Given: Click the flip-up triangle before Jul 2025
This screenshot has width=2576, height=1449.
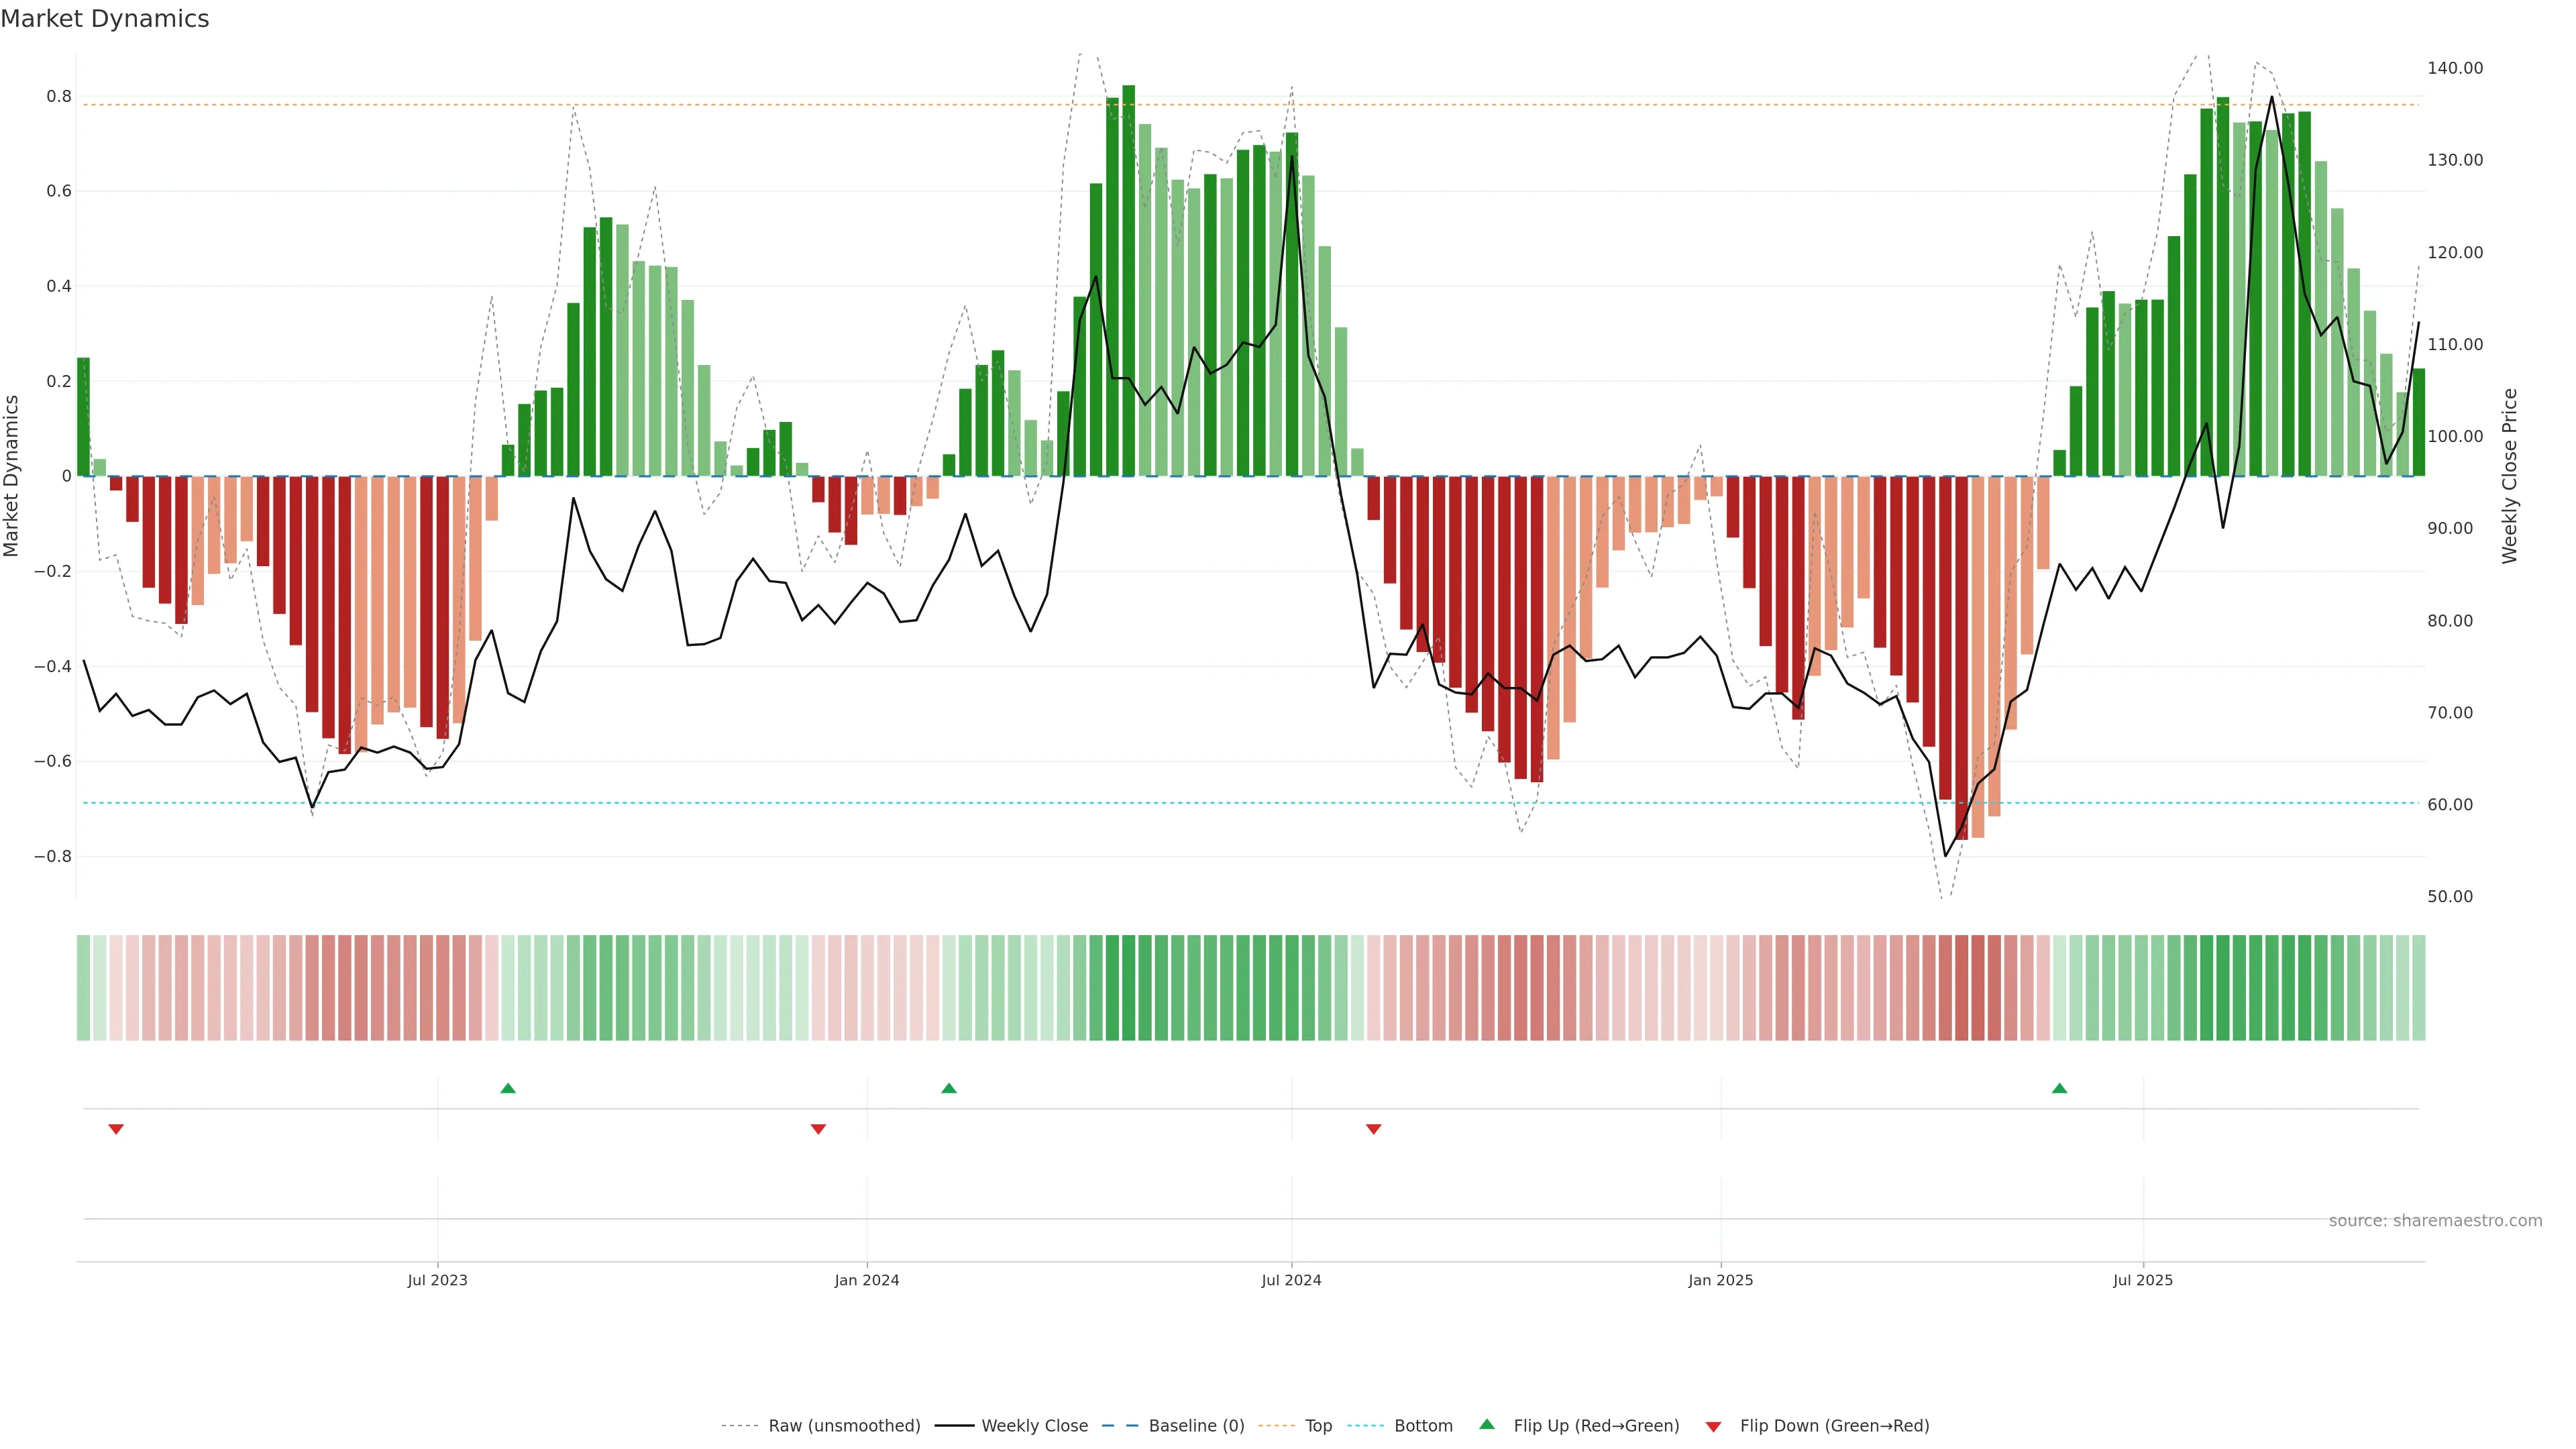Looking at the screenshot, I should pos(2059,1088).
